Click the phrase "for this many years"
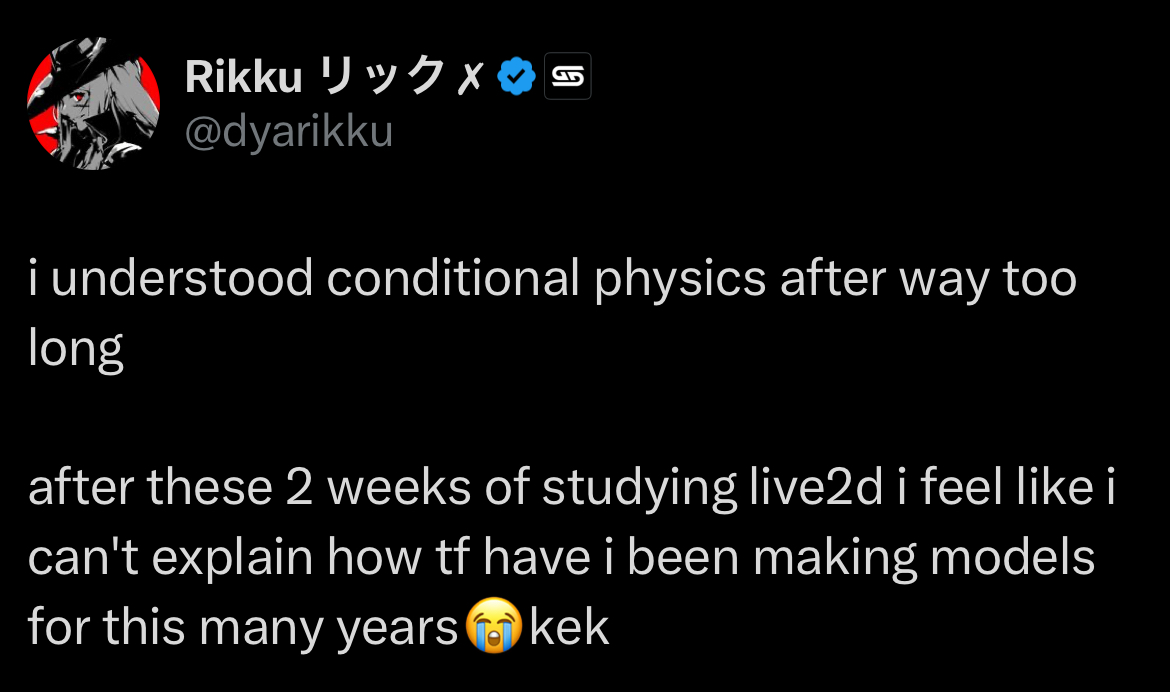The image size is (1170, 692). tap(242, 628)
